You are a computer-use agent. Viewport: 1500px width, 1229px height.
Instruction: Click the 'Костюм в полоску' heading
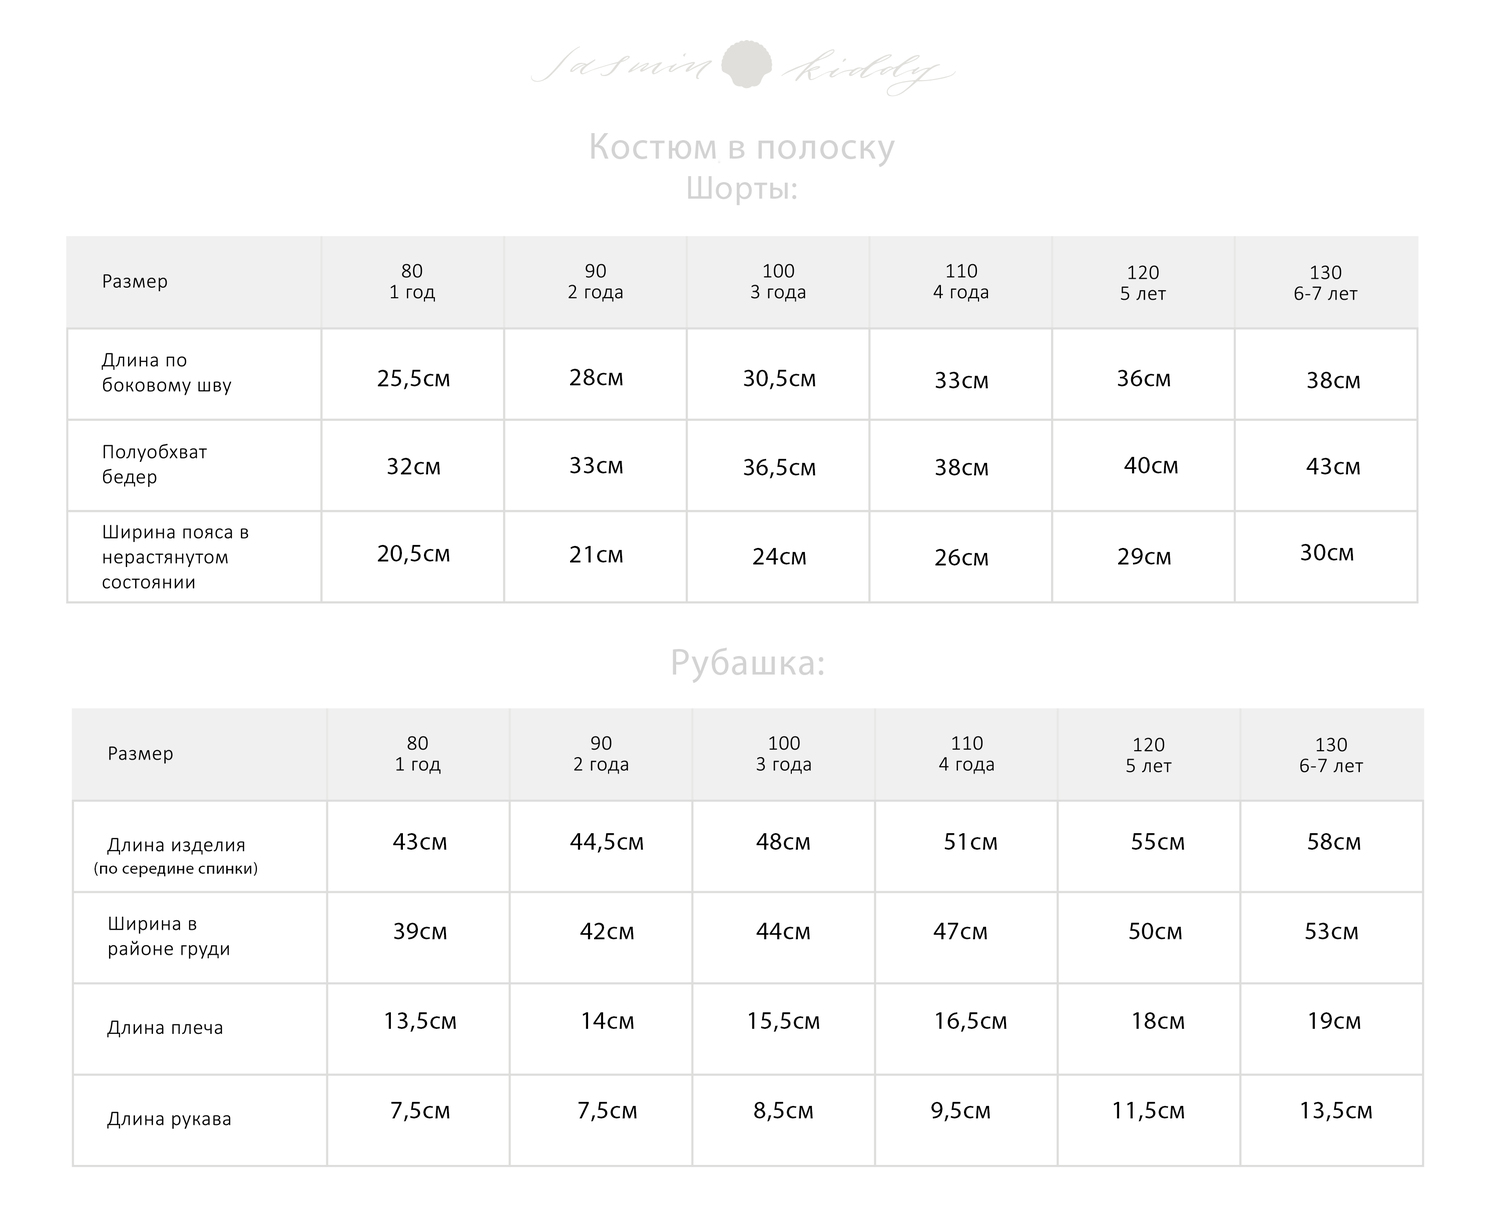[x=741, y=147]
